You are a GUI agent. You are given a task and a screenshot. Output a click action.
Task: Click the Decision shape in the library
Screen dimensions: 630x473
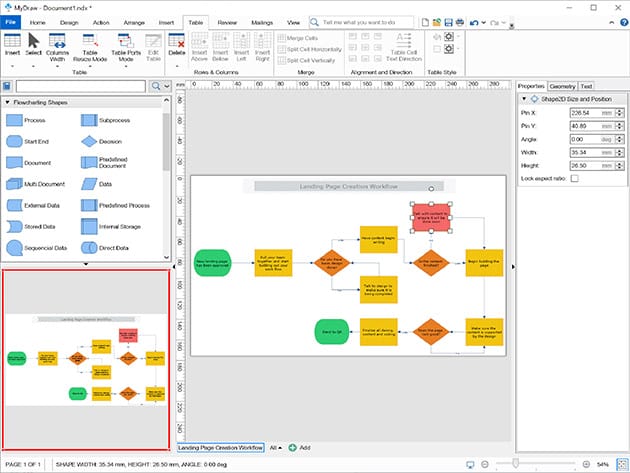89,141
